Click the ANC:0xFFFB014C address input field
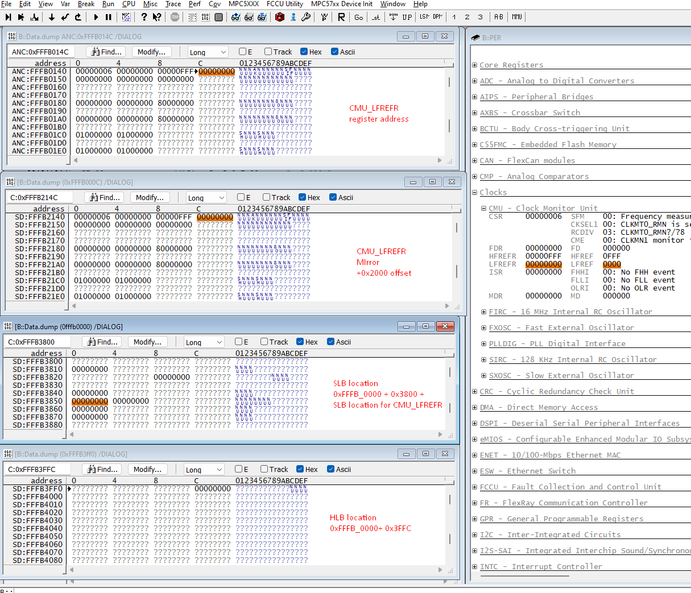 coord(41,52)
